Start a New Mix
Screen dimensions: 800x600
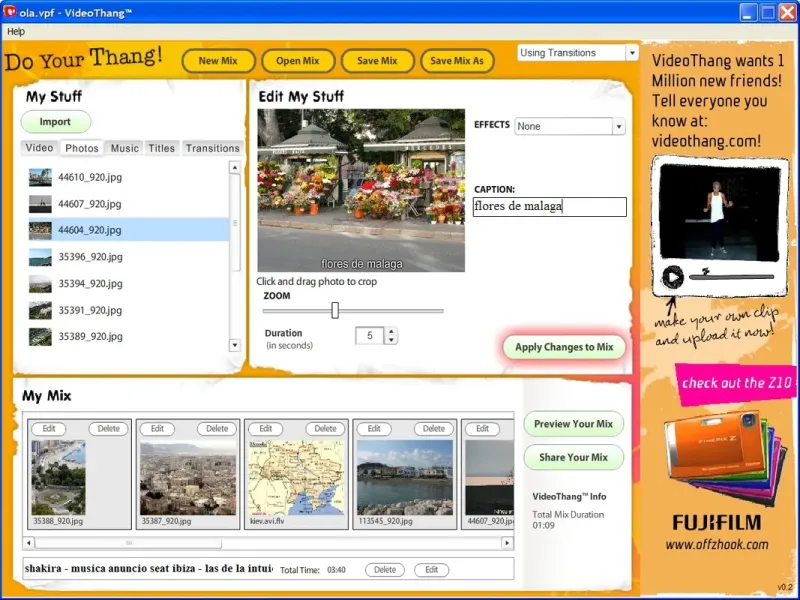pos(218,61)
